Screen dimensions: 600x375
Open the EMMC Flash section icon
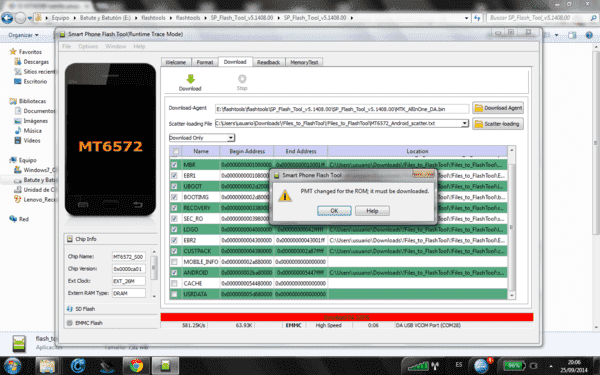(70, 323)
